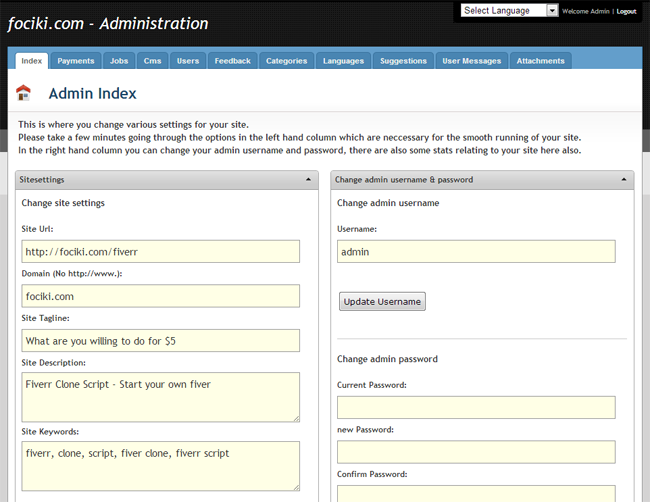Collapse the Change admin username & password panel
This screenshot has height=502, width=650.
(x=623, y=179)
